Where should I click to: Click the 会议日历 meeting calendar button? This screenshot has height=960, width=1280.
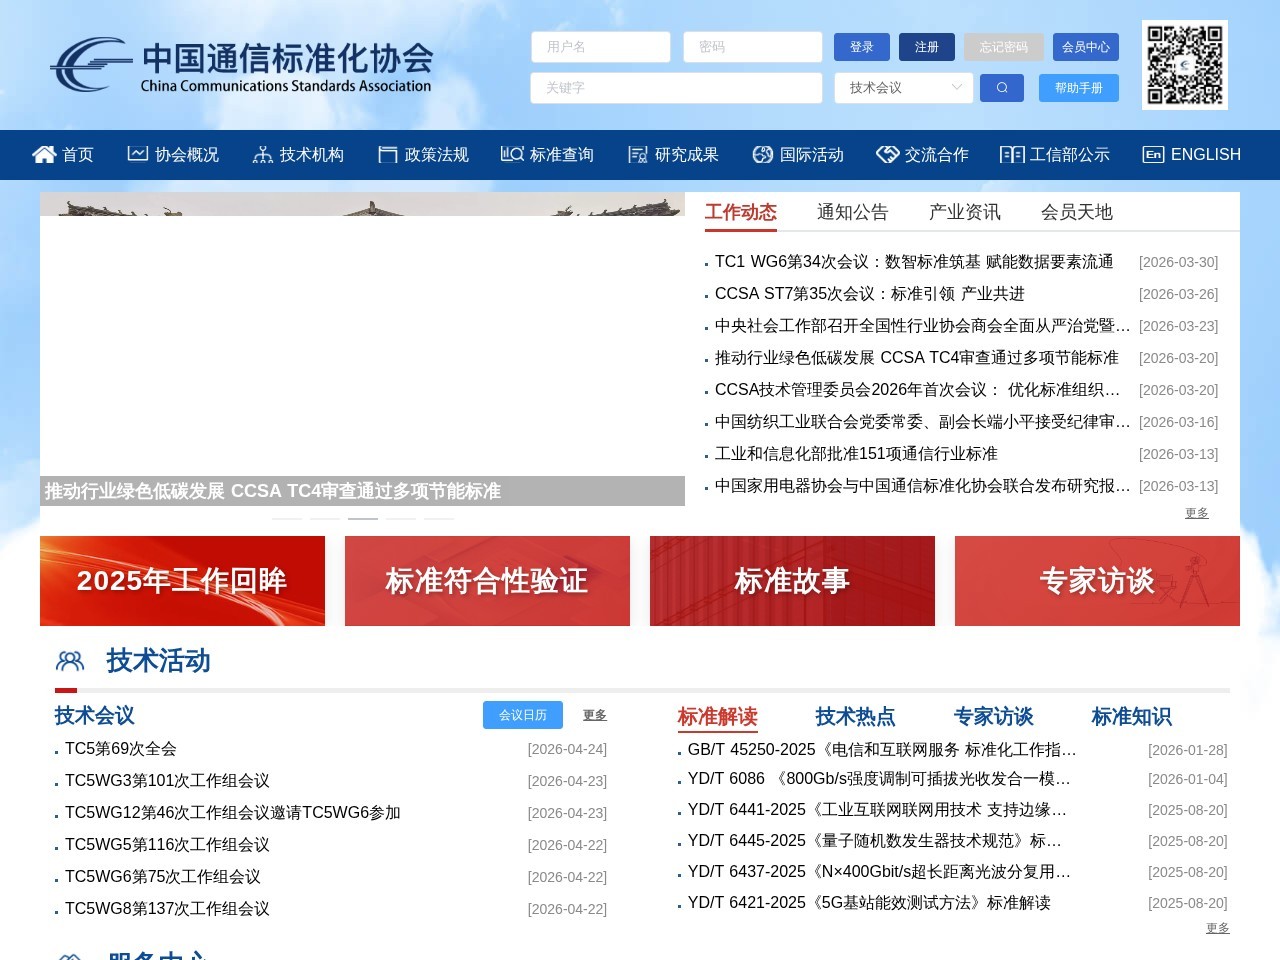click(522, 715)
